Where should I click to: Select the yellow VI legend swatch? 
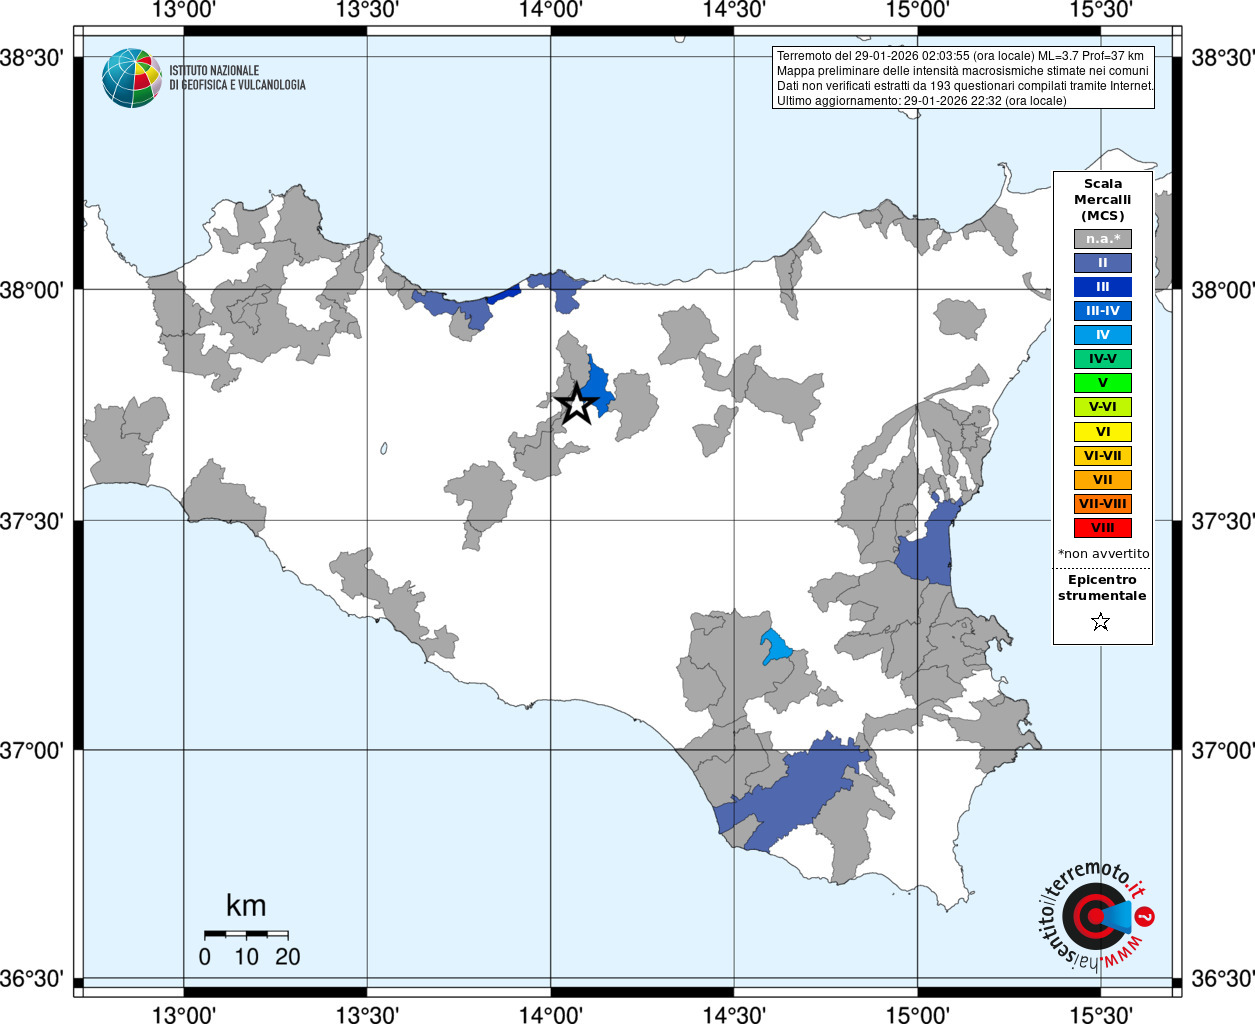[x=1103, y=432]
